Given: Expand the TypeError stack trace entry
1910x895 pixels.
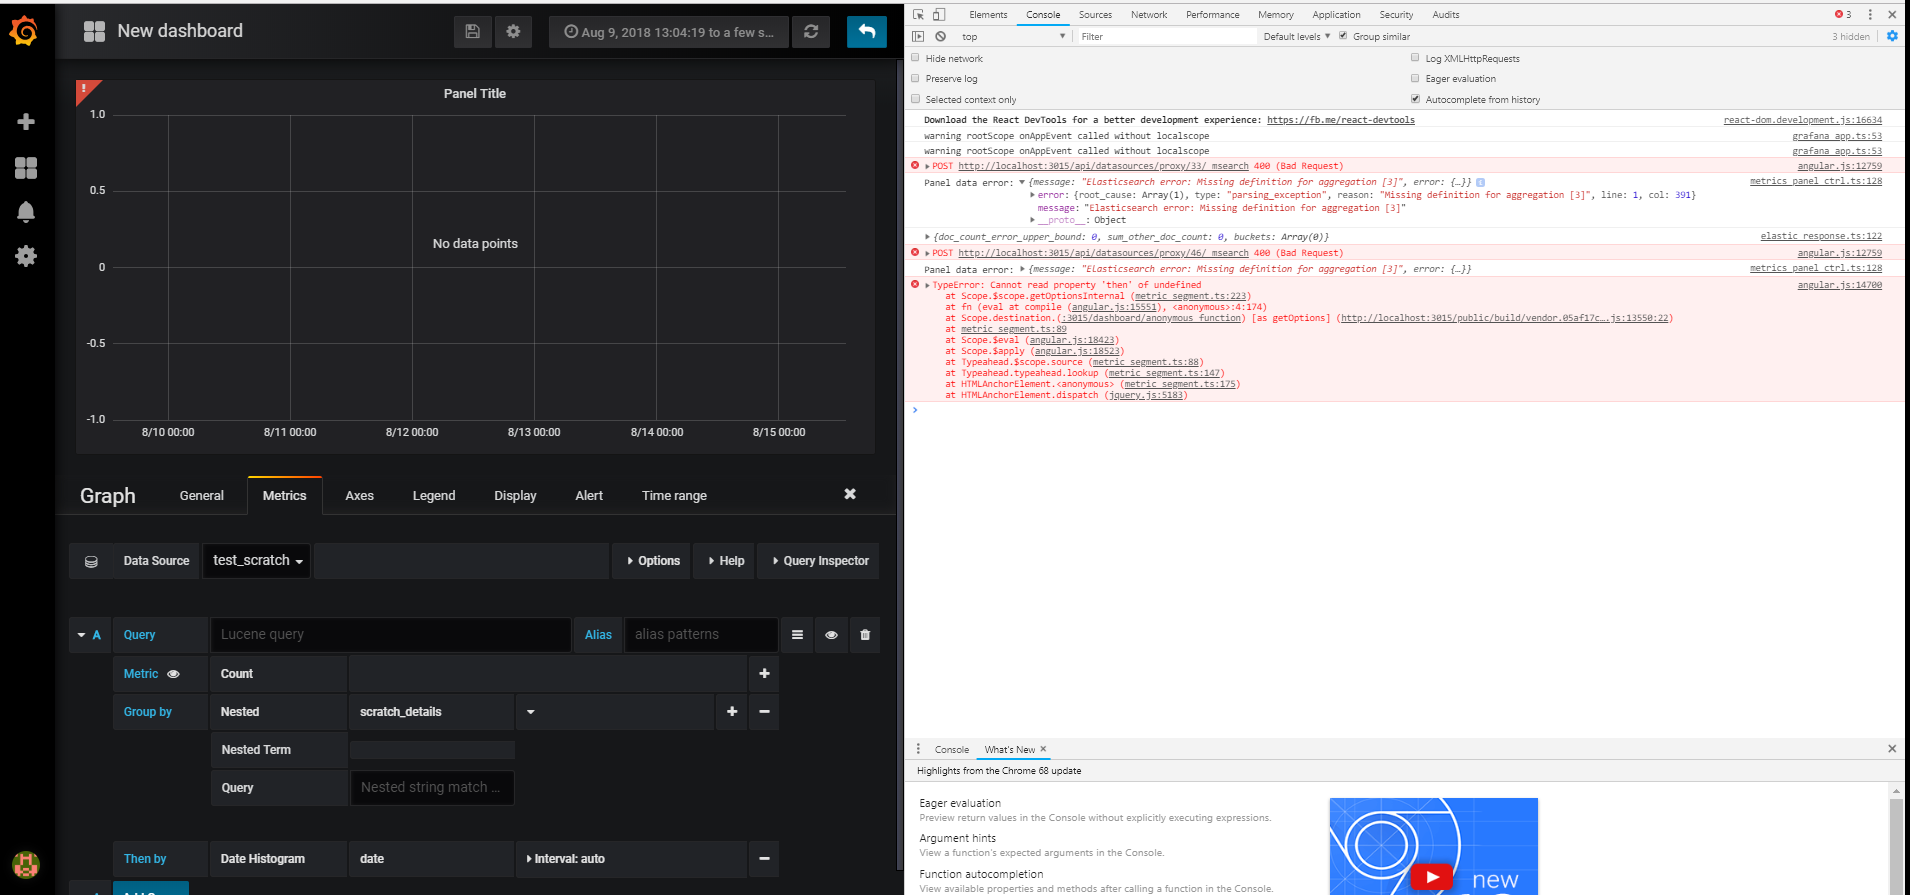Looking at the screenshot, I should click(928, 285).
